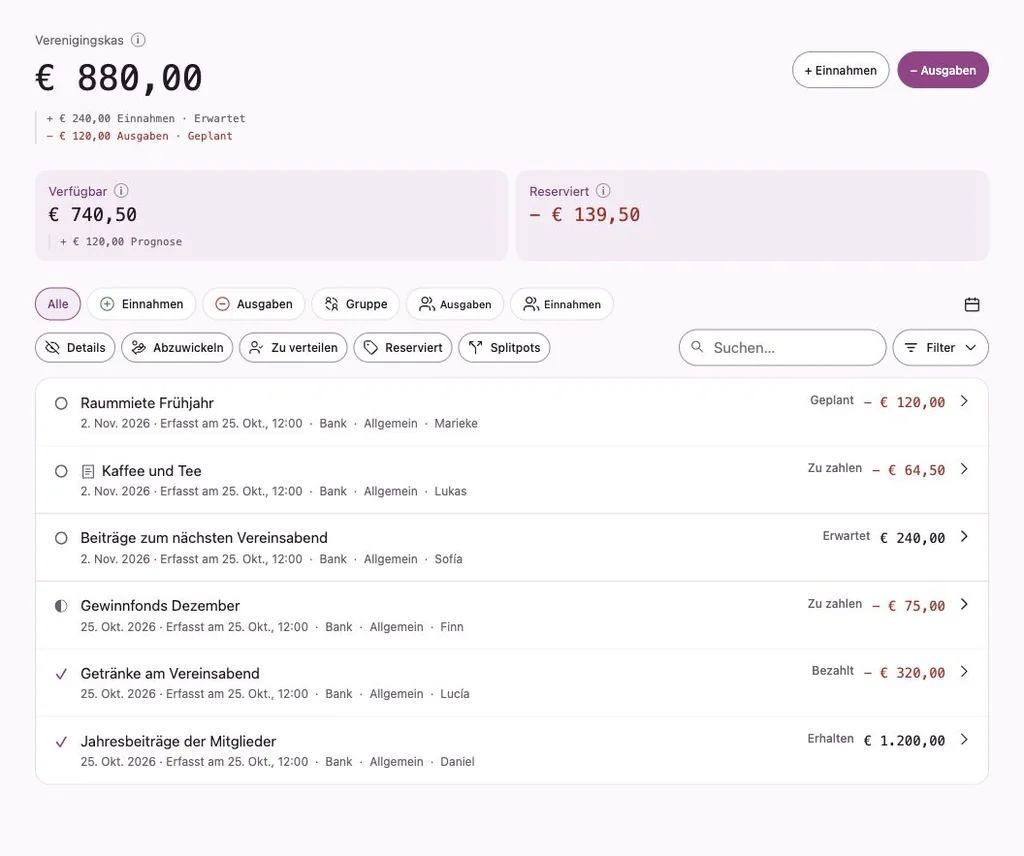This screenshot has width=1024, height=856.
Task: Expand Jahresbeiträge der Mitglieder row chevron
Action: click(965, 739)
